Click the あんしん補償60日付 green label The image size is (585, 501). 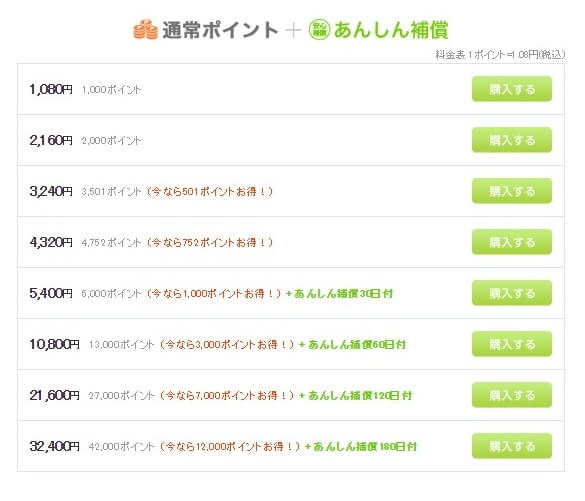pyautogui.click(x=352, y=345)
